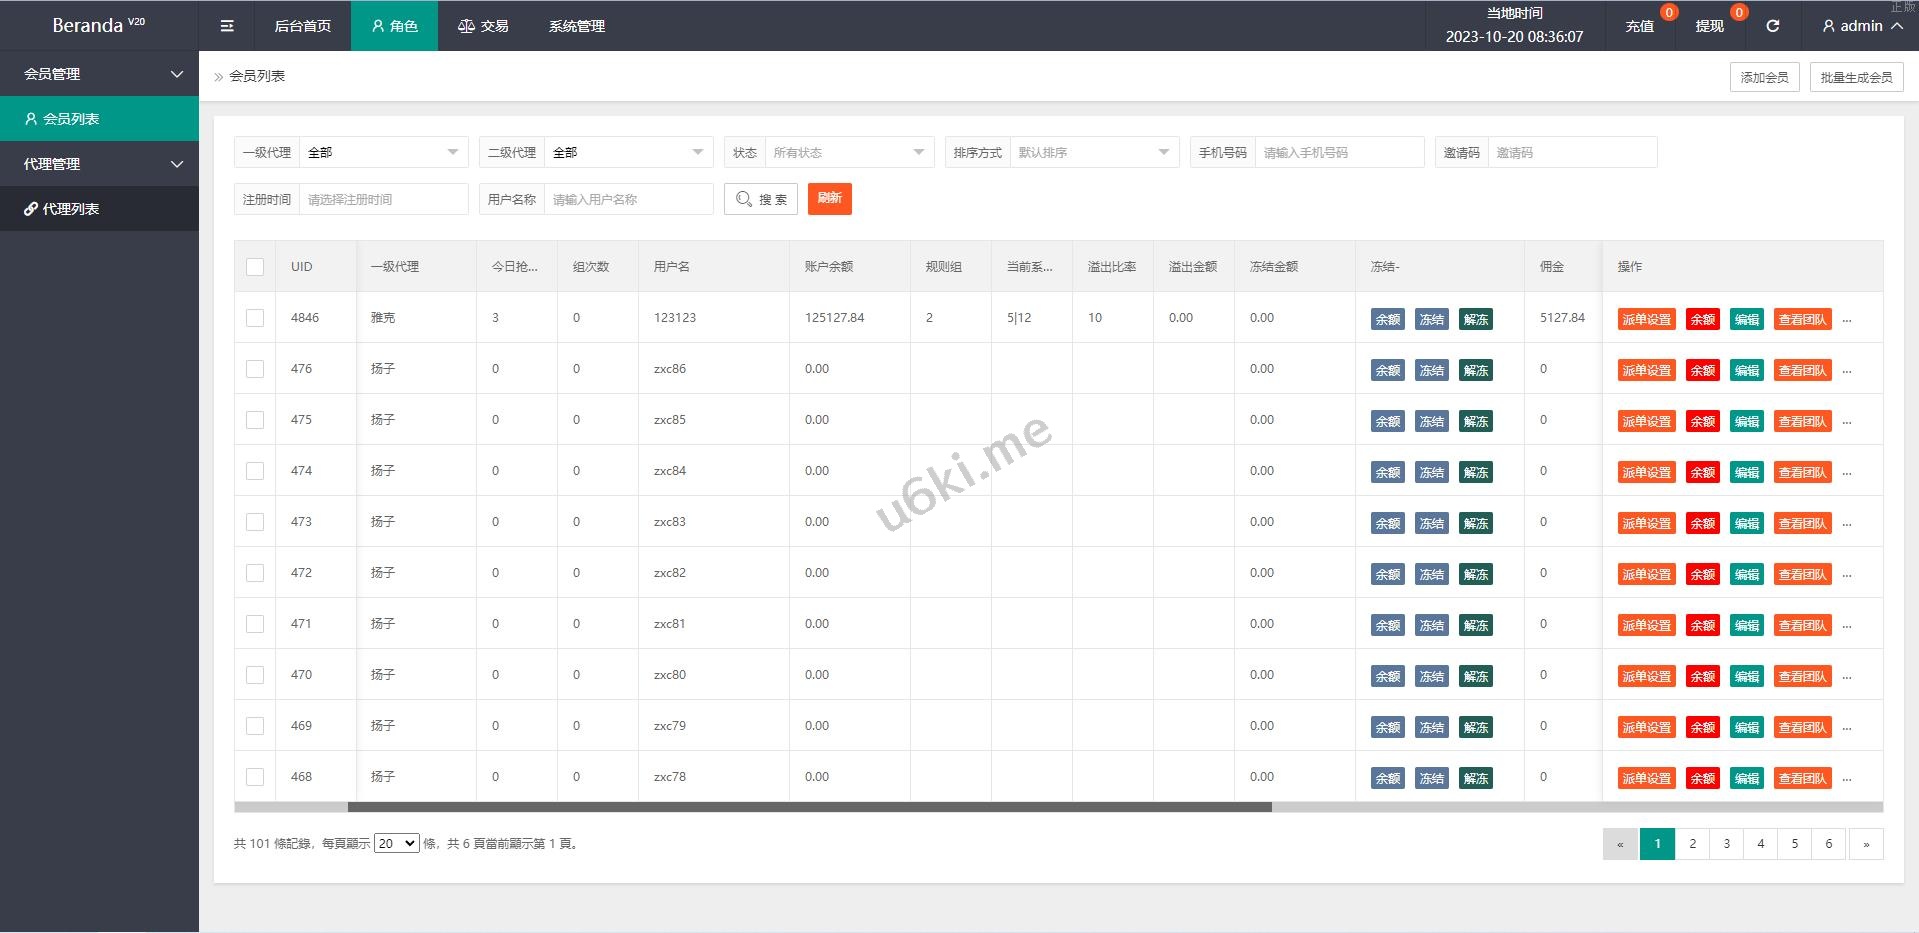Screen dimensions: 1919x933
Task: Open the 系统管理 top menu
Action: click(576, 26)
